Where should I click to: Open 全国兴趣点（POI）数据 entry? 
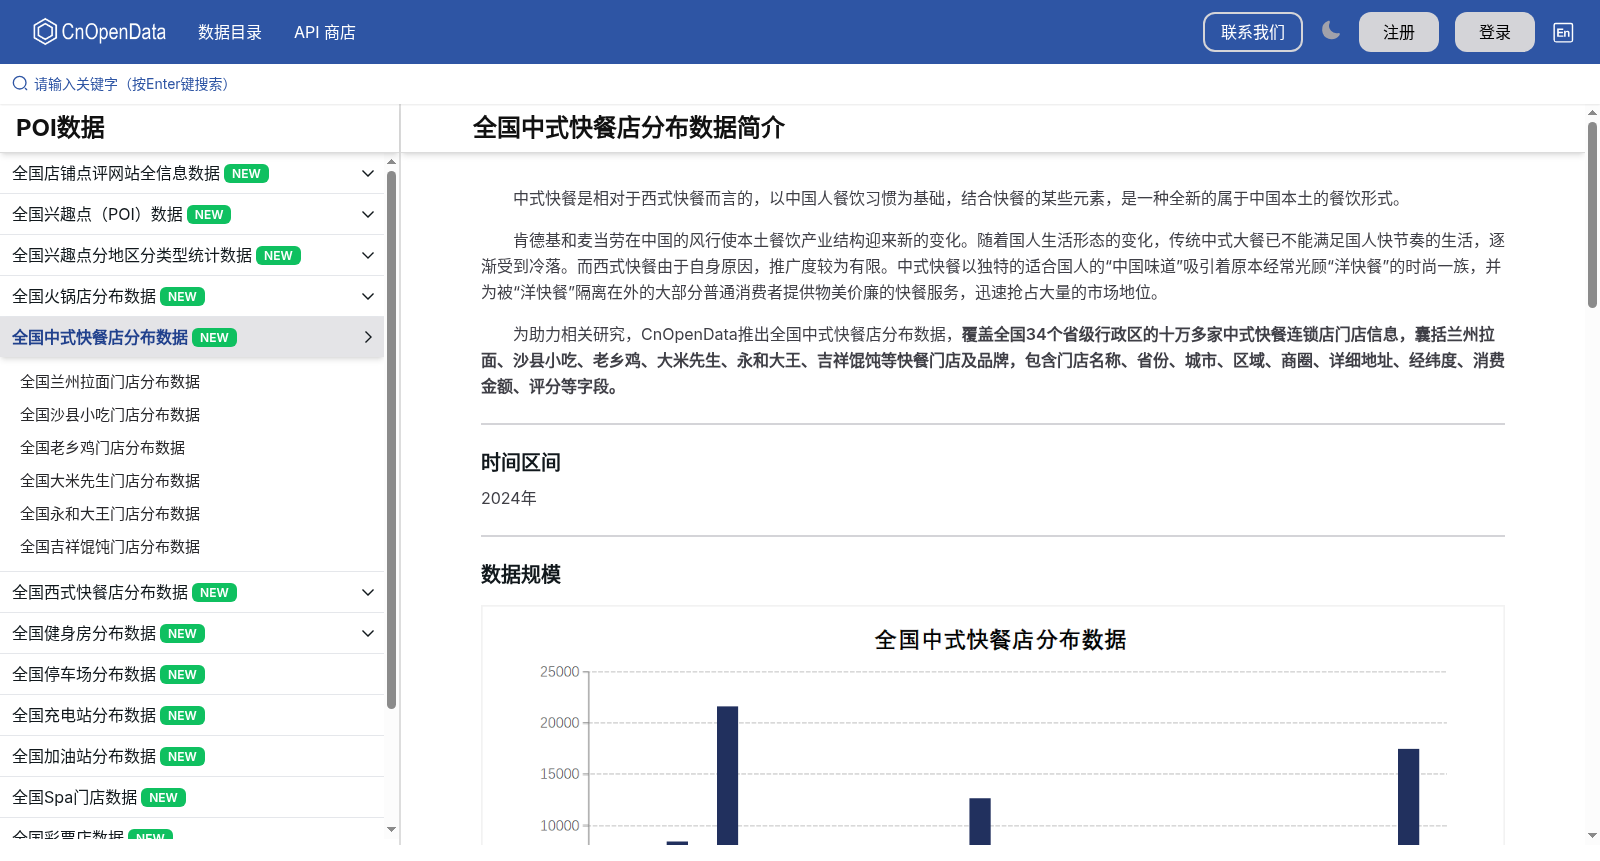point(97,215)
